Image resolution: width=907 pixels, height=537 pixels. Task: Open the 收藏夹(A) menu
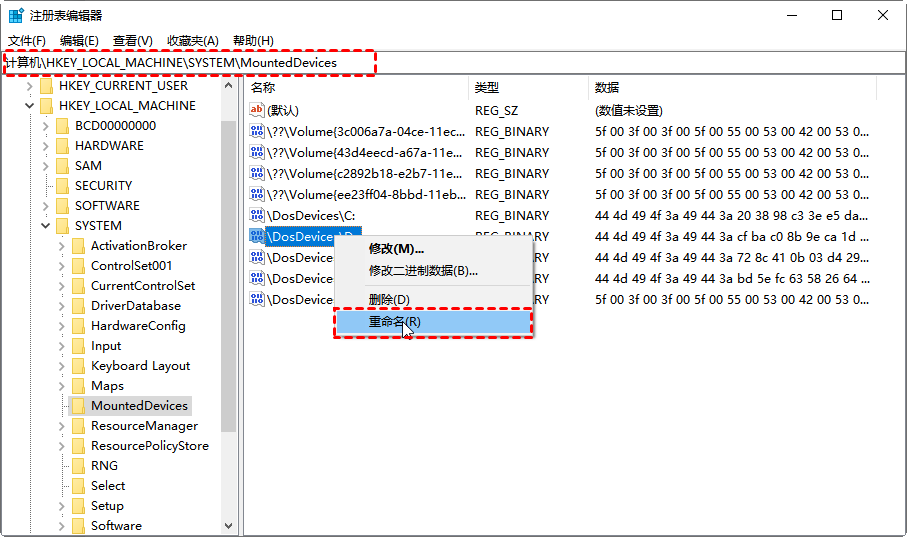[x=193, y=41]
